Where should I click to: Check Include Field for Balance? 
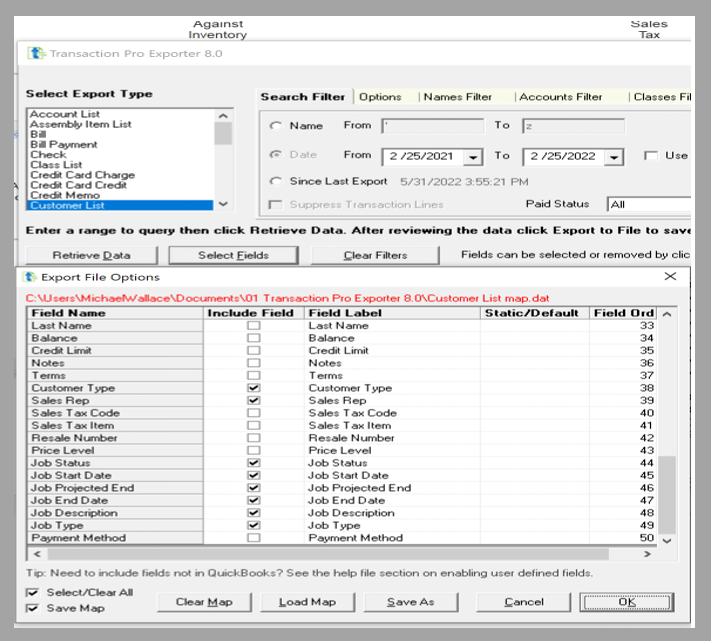point(253,338)
